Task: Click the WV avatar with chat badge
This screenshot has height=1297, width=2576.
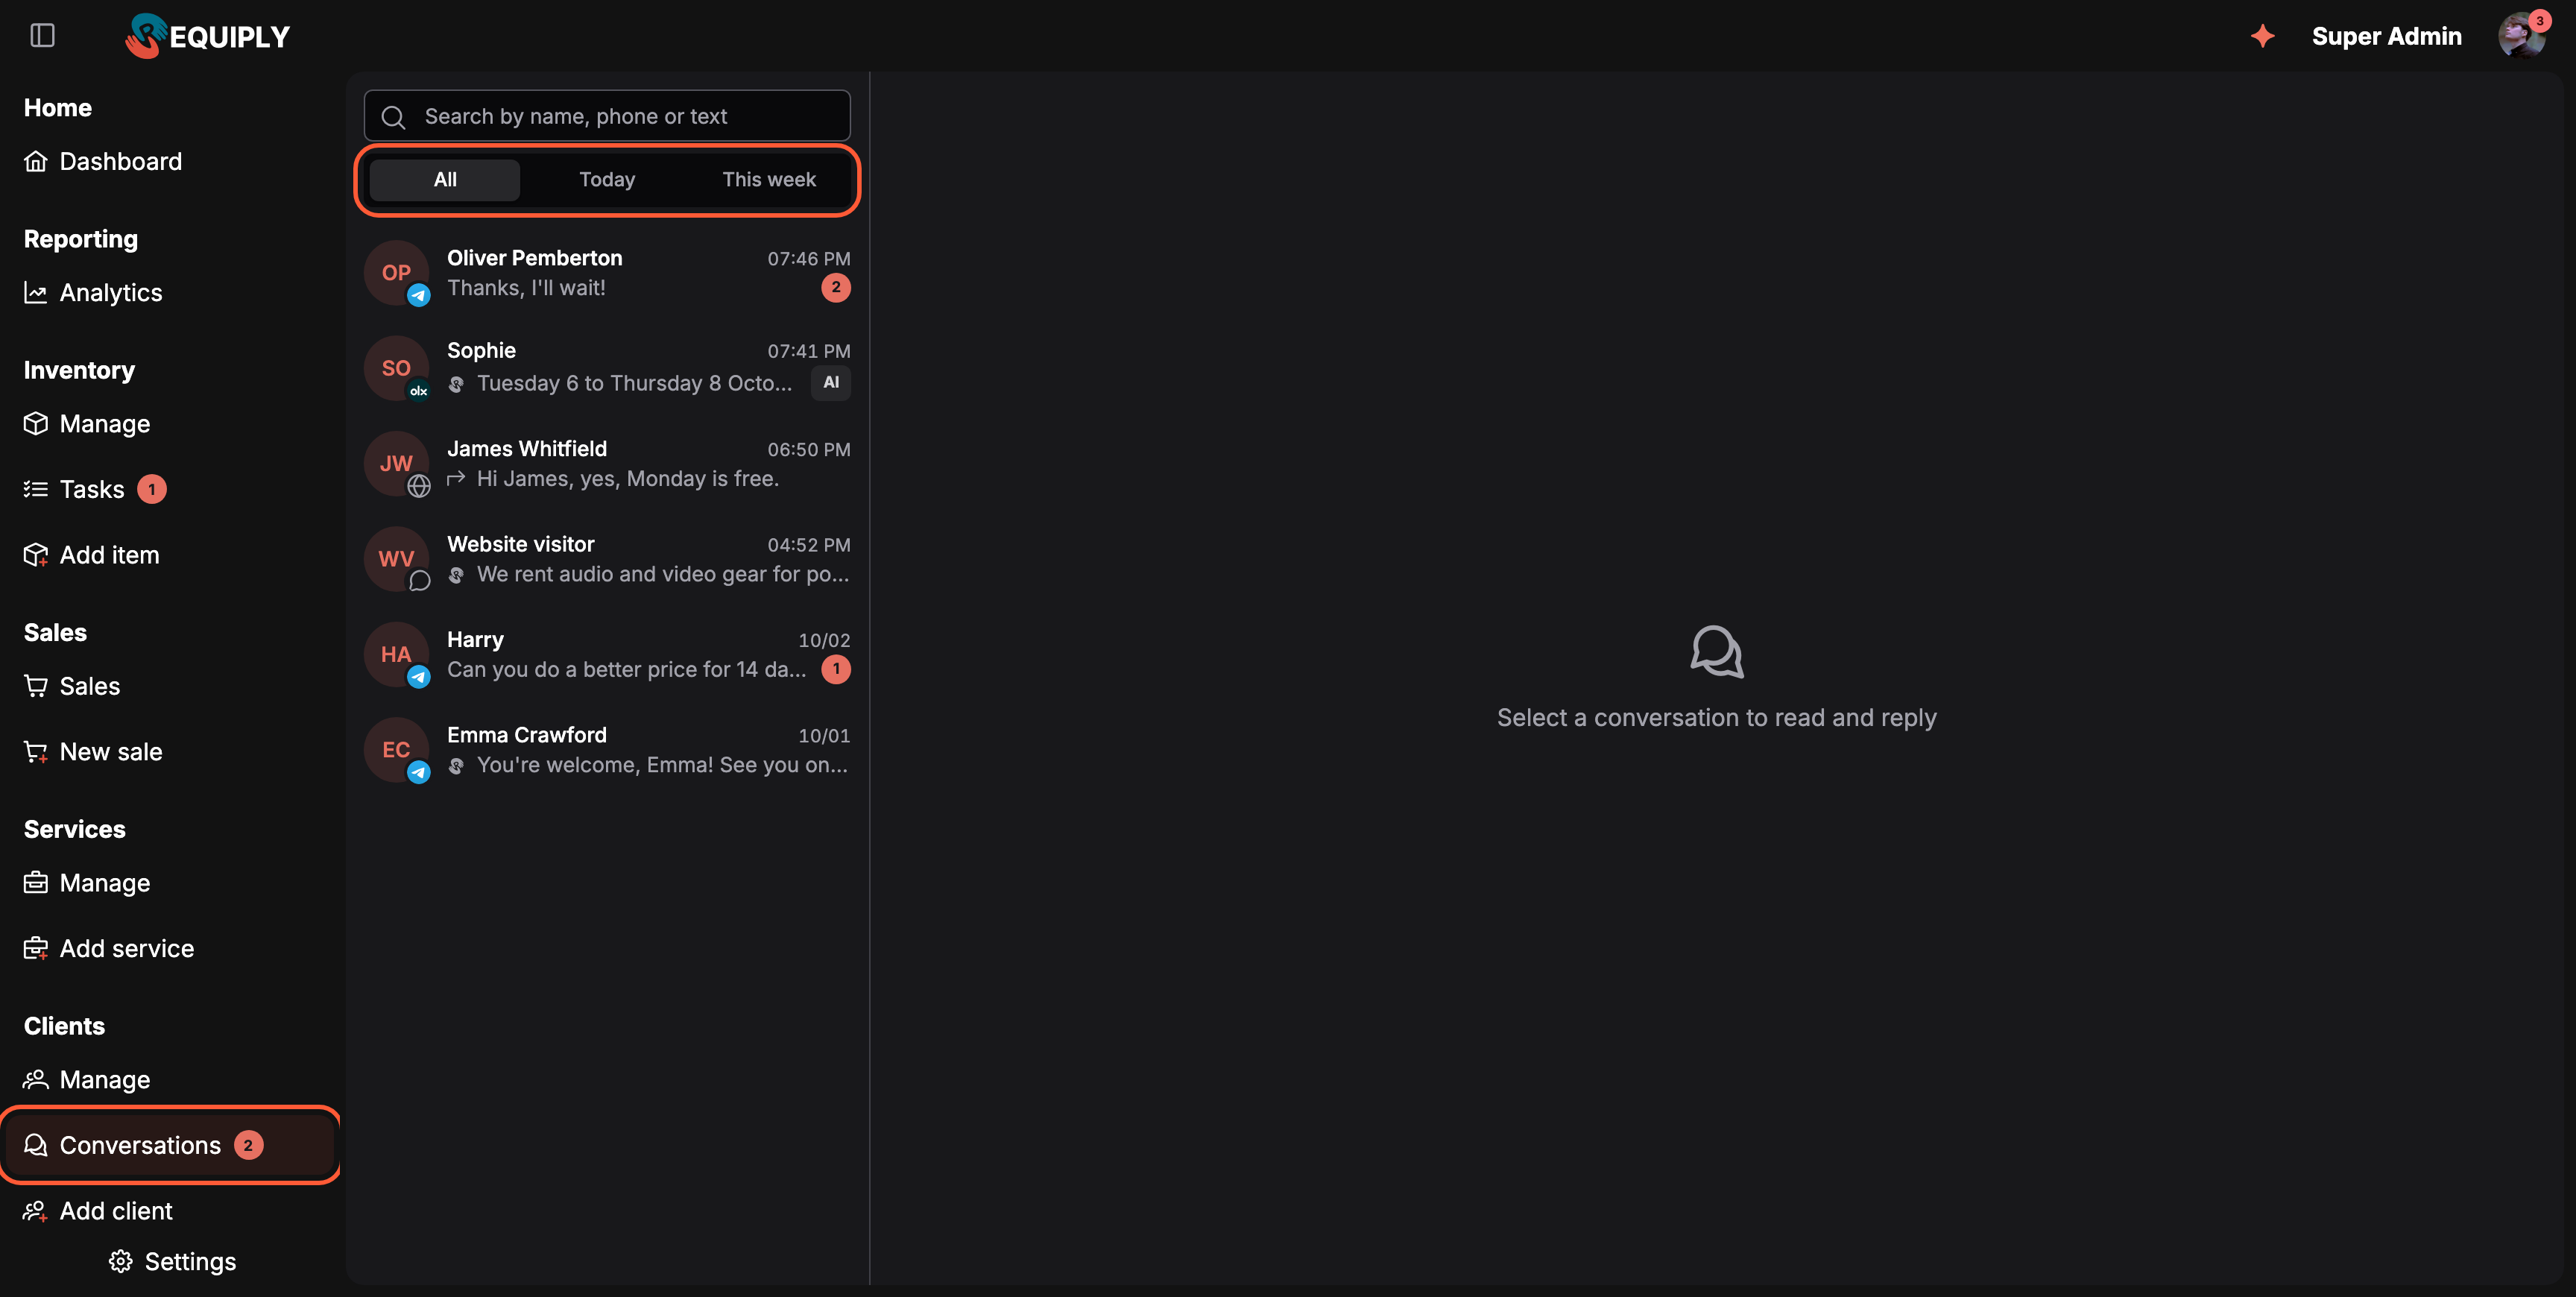Action: [397, 559]
